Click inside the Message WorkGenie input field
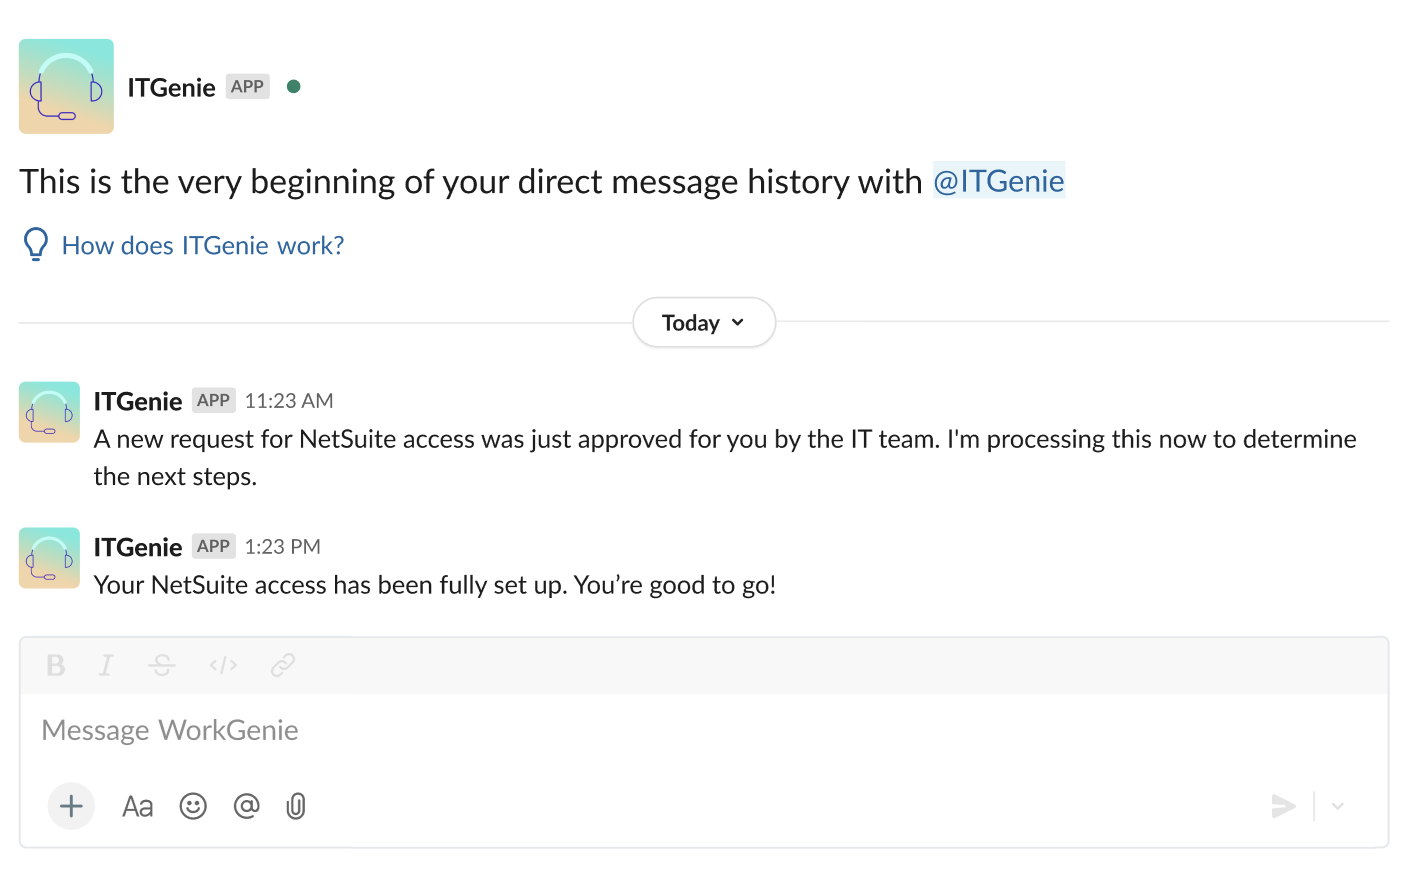1406x876 pixels. (x=400, y=730)
